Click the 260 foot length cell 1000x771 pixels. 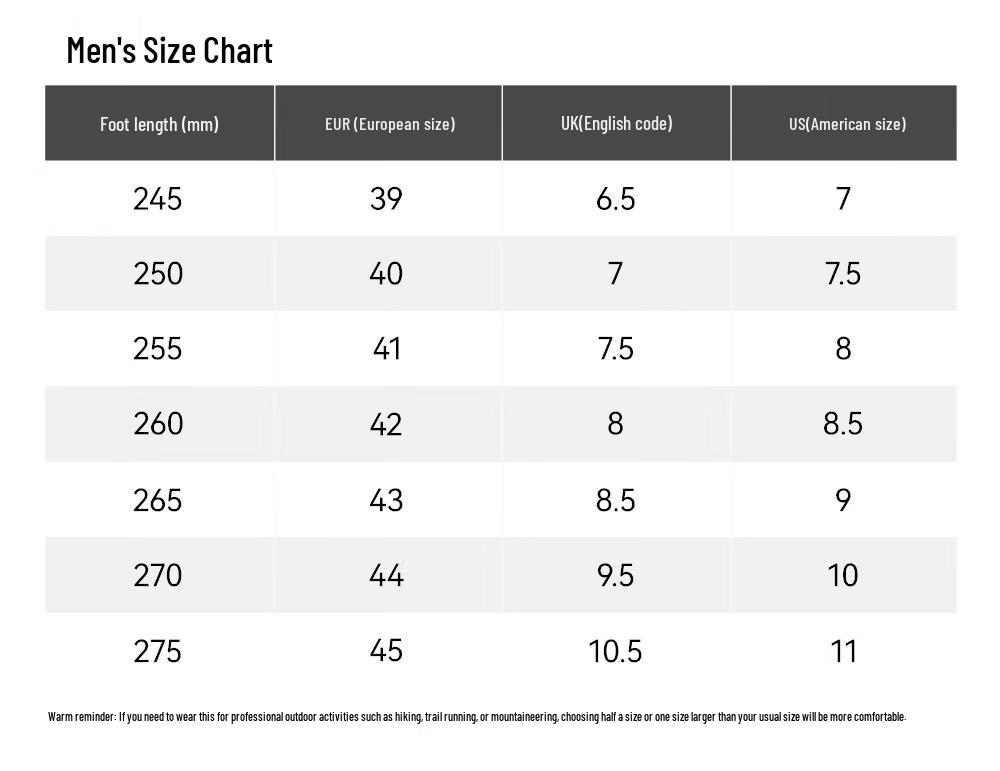(x=159, y=424)
